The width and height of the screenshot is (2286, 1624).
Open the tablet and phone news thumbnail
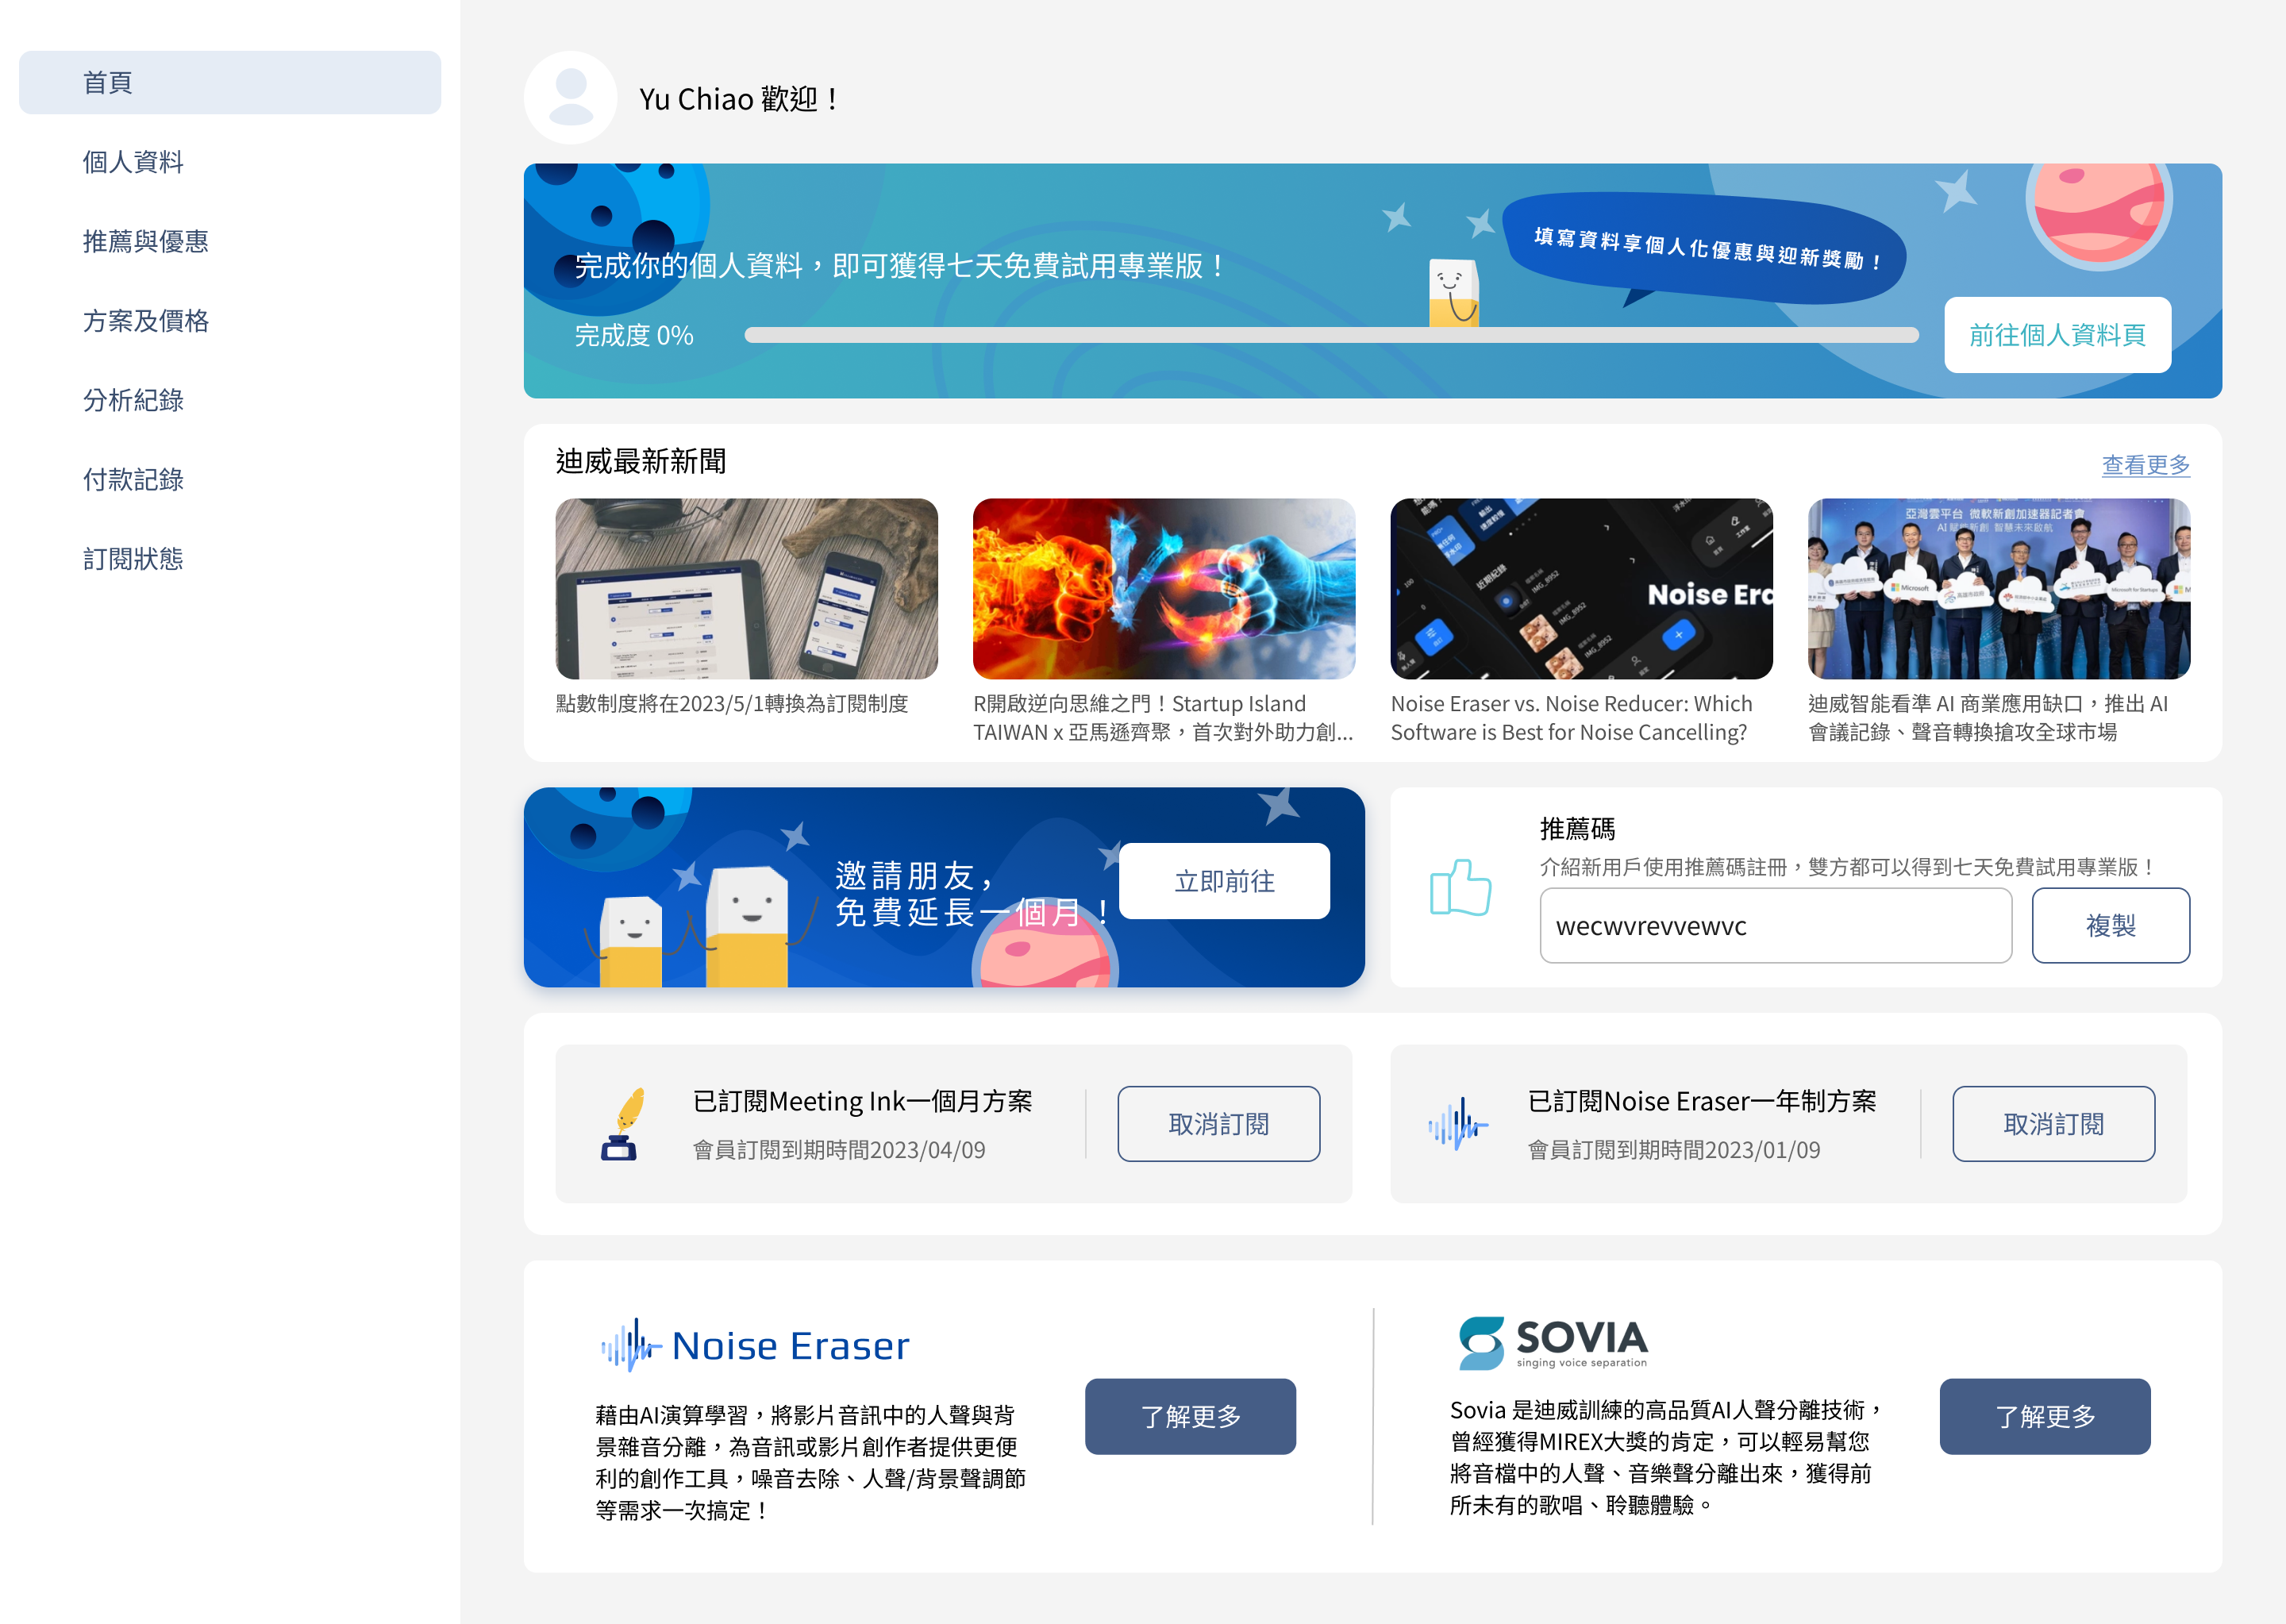[x=746, y=589]
